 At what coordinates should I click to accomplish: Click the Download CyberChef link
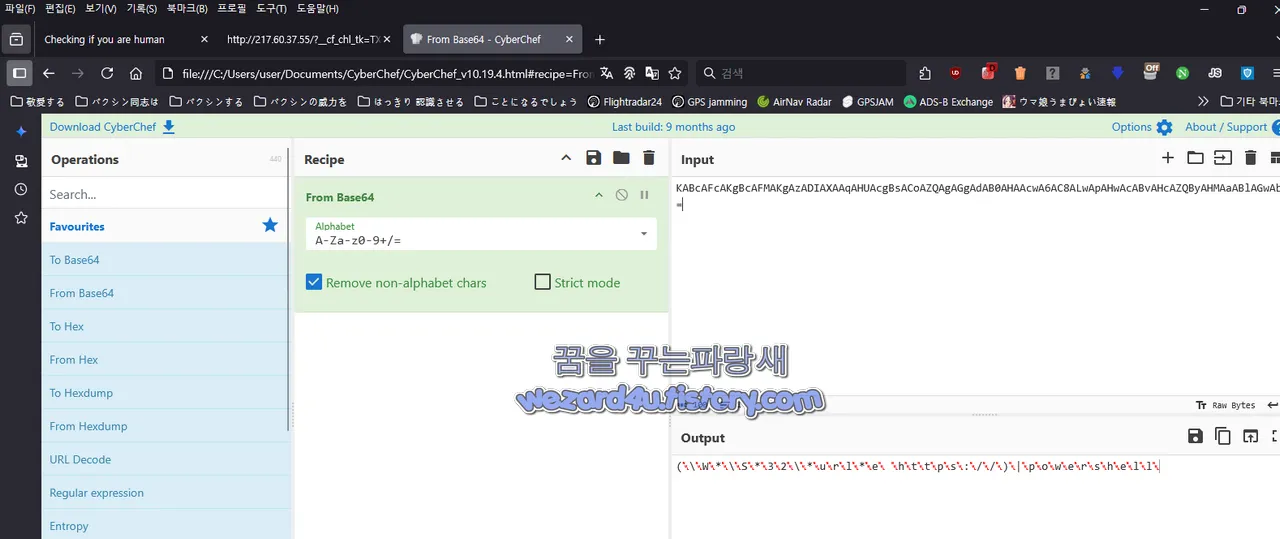(112, 127)
